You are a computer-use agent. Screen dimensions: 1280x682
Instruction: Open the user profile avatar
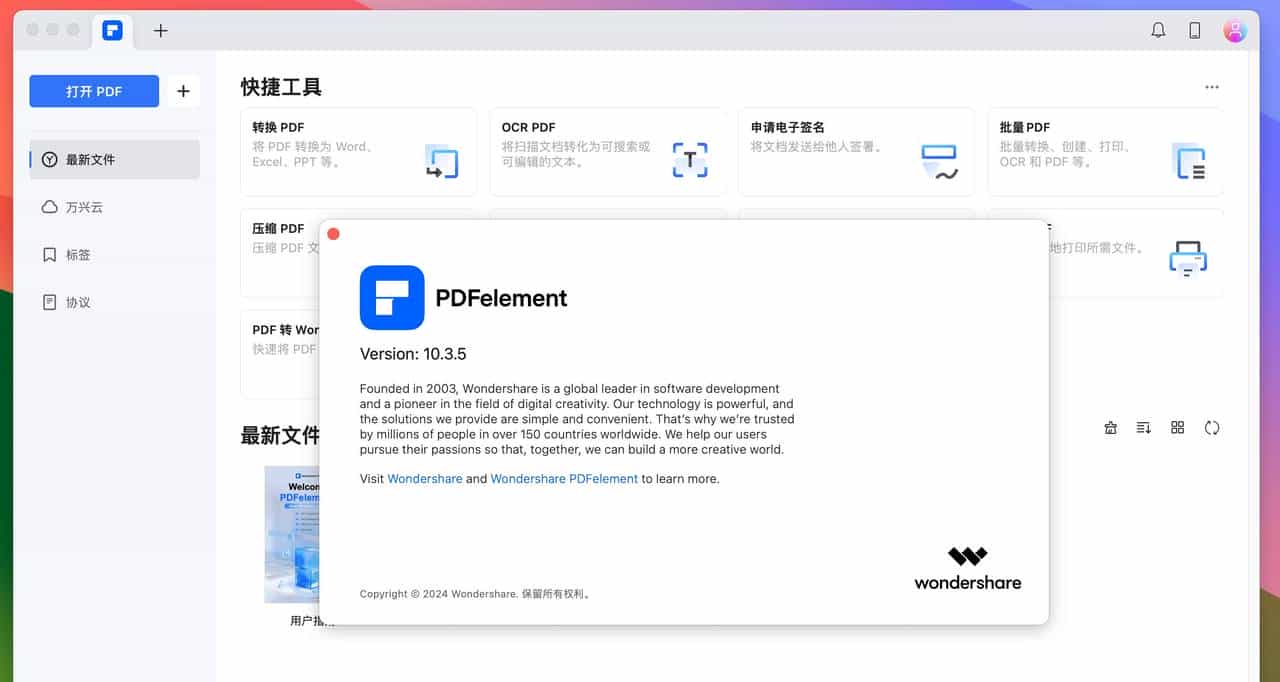coord(1235,30)
